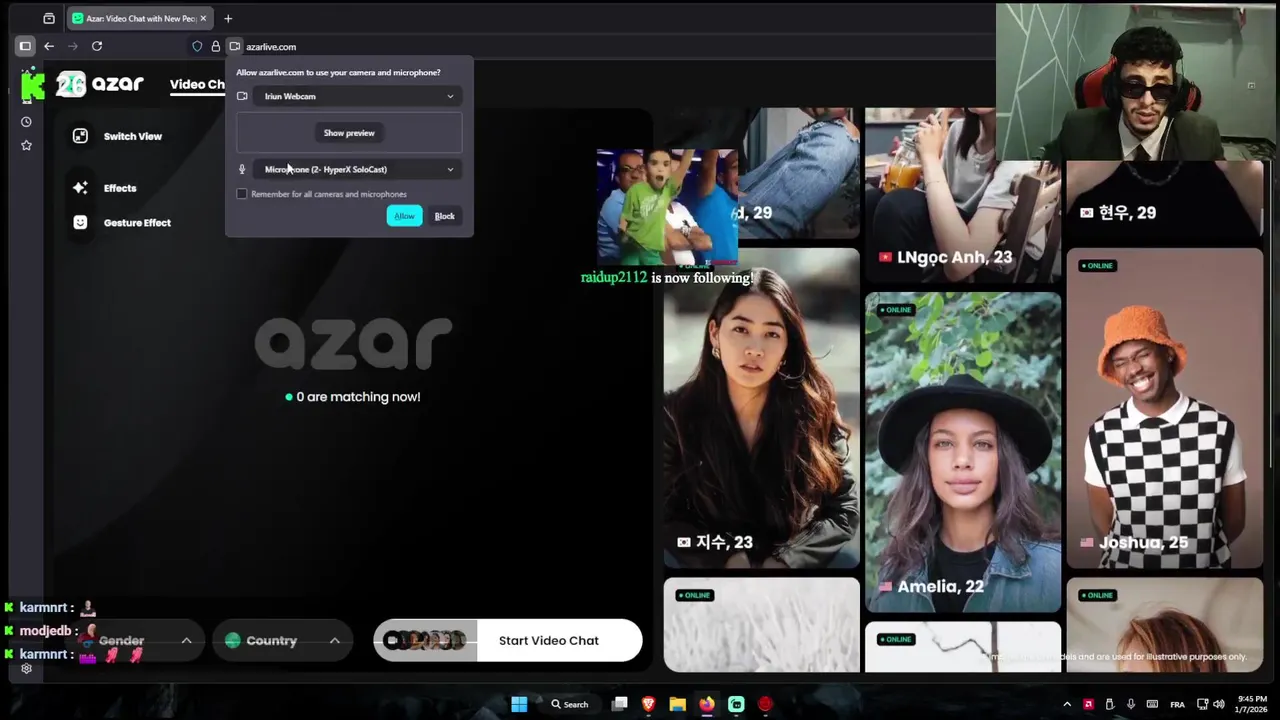Open the 현우, 29 profile card

(1165, 198)
